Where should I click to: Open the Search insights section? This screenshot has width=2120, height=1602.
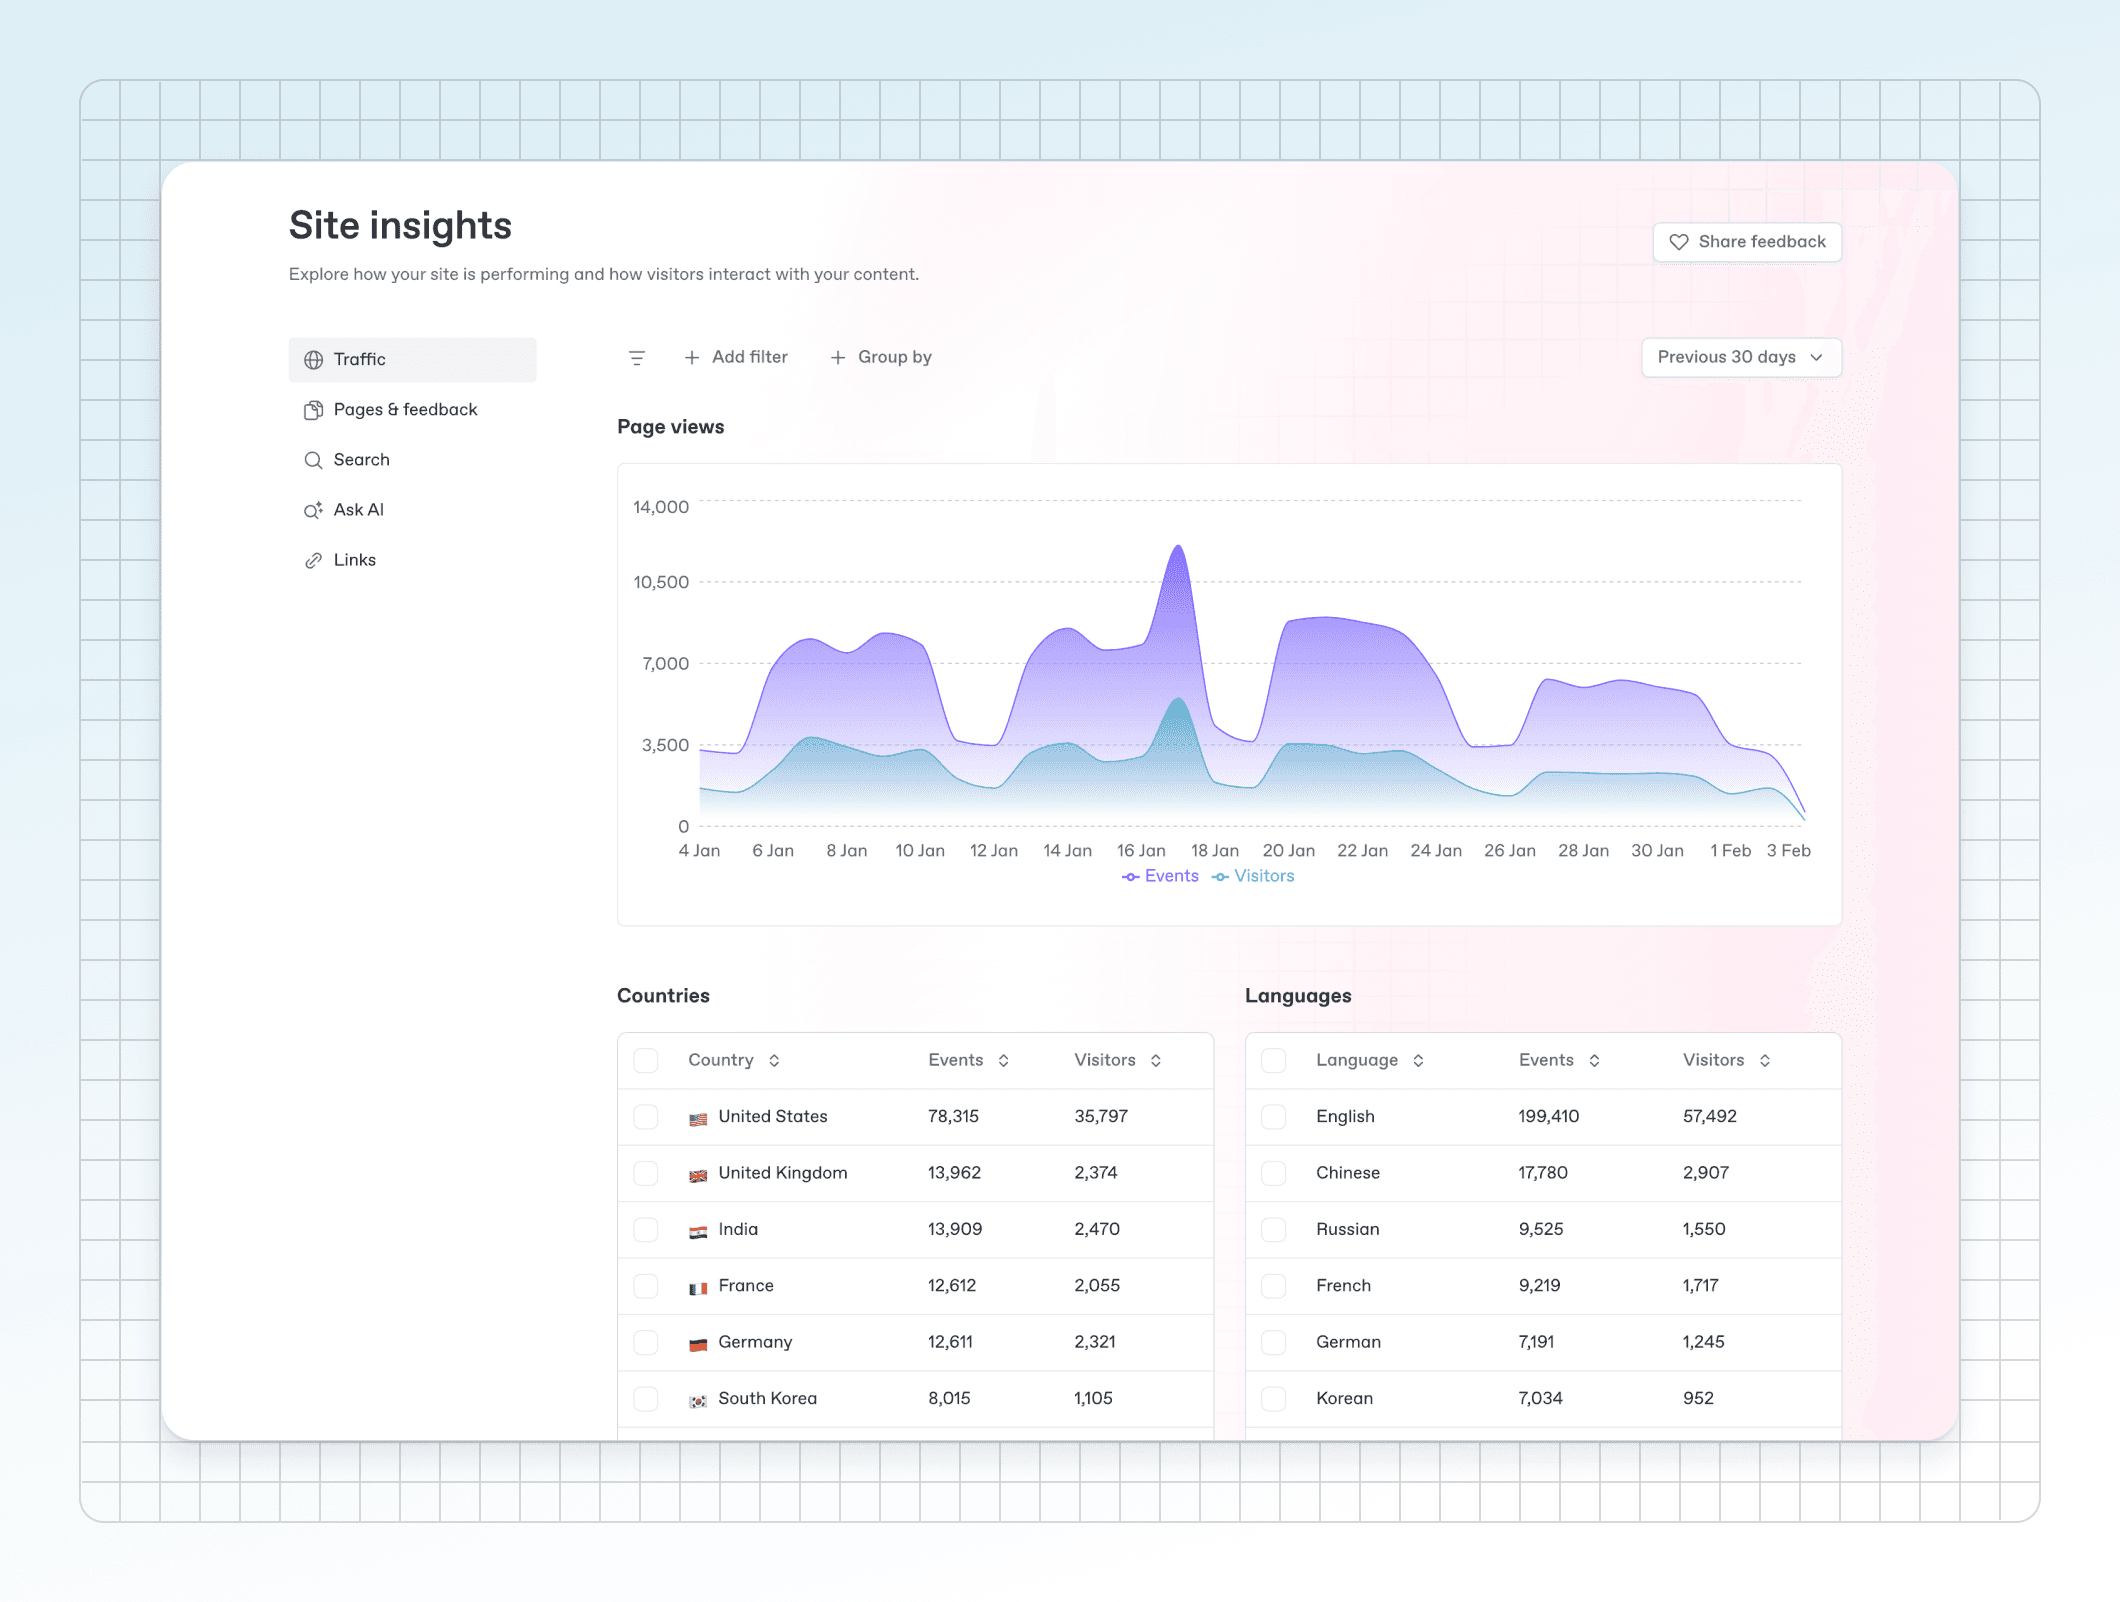tap(412, 460)
